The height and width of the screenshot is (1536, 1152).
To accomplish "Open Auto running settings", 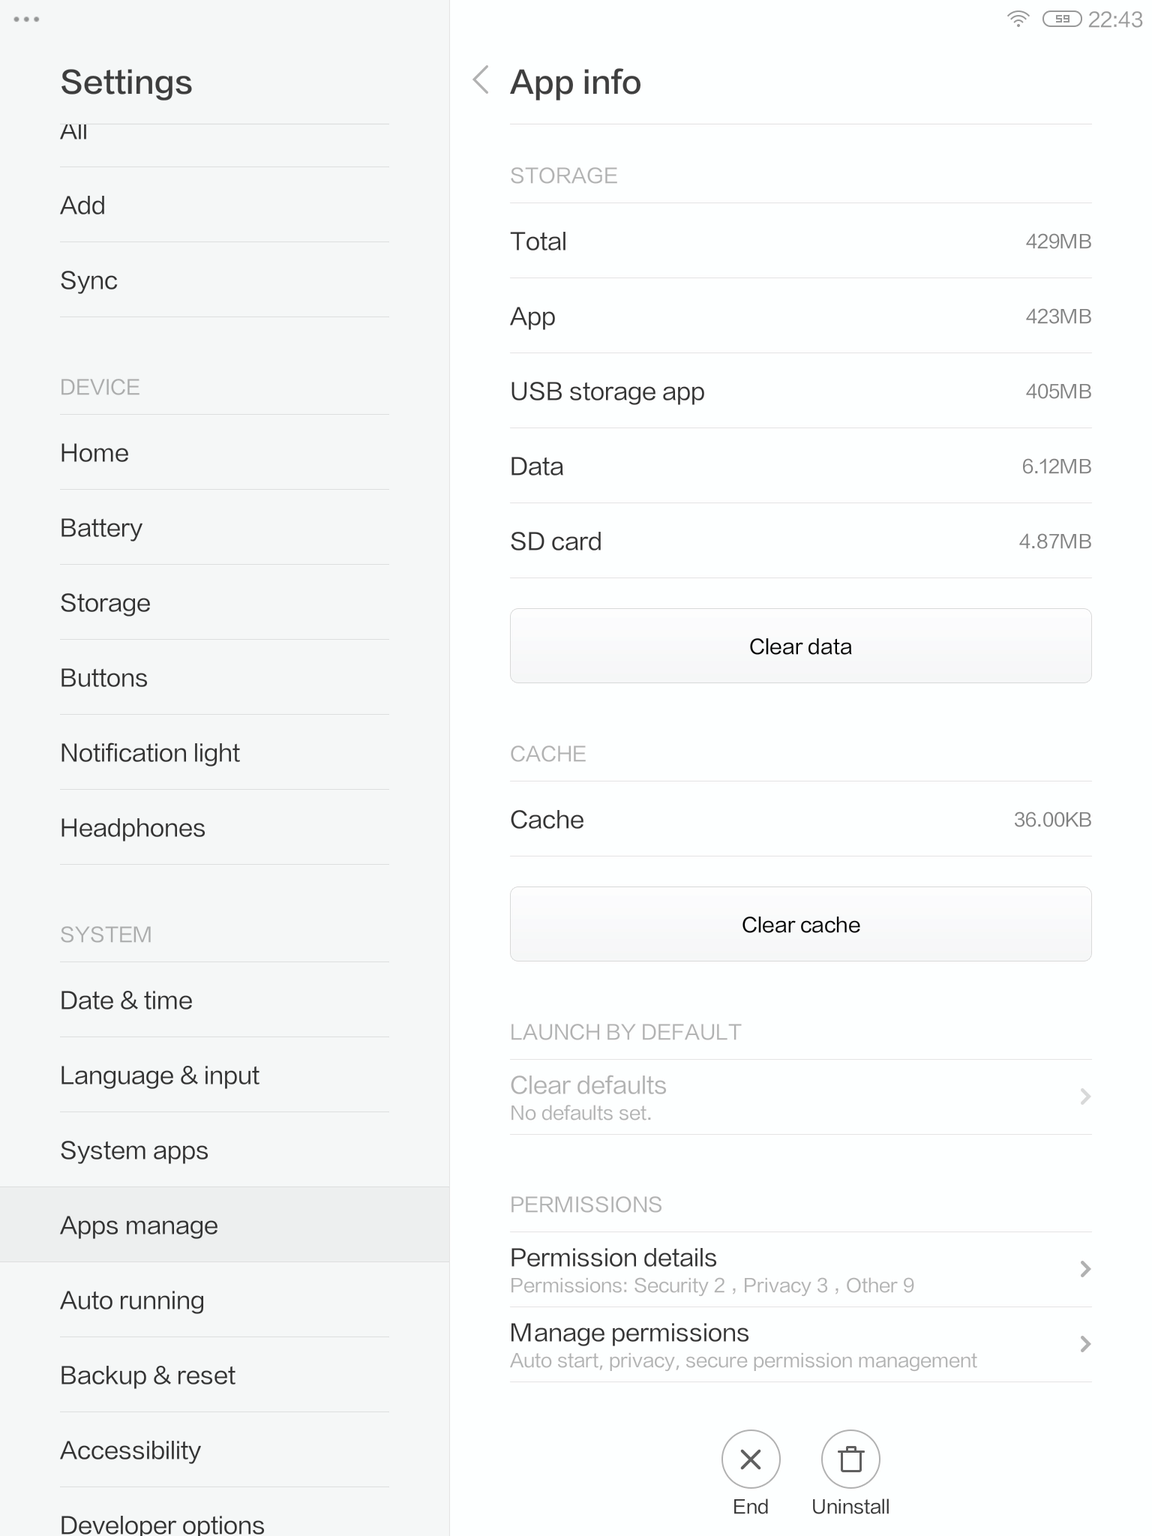I will (132, 1300).
